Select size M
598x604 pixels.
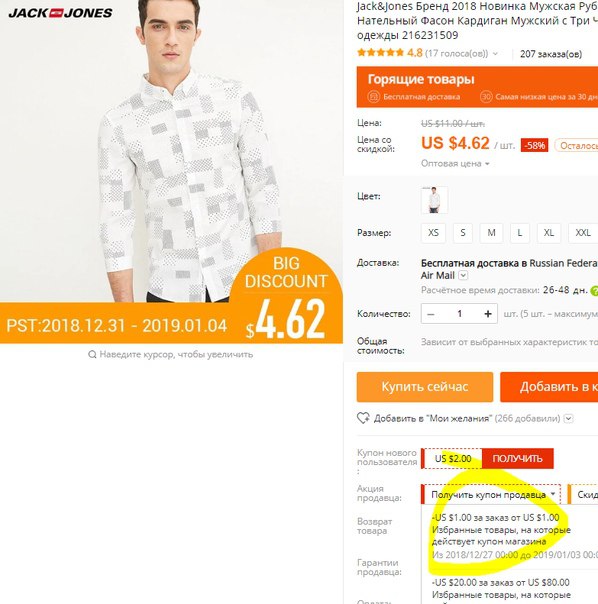(x=491, y=233)
